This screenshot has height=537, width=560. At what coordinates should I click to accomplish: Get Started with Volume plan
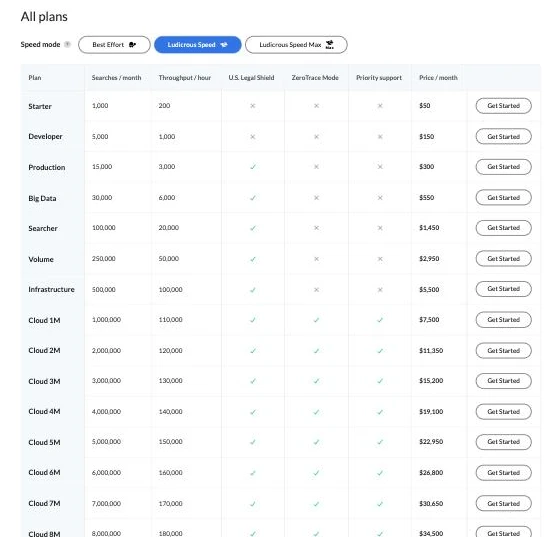(x=504, y=259)
